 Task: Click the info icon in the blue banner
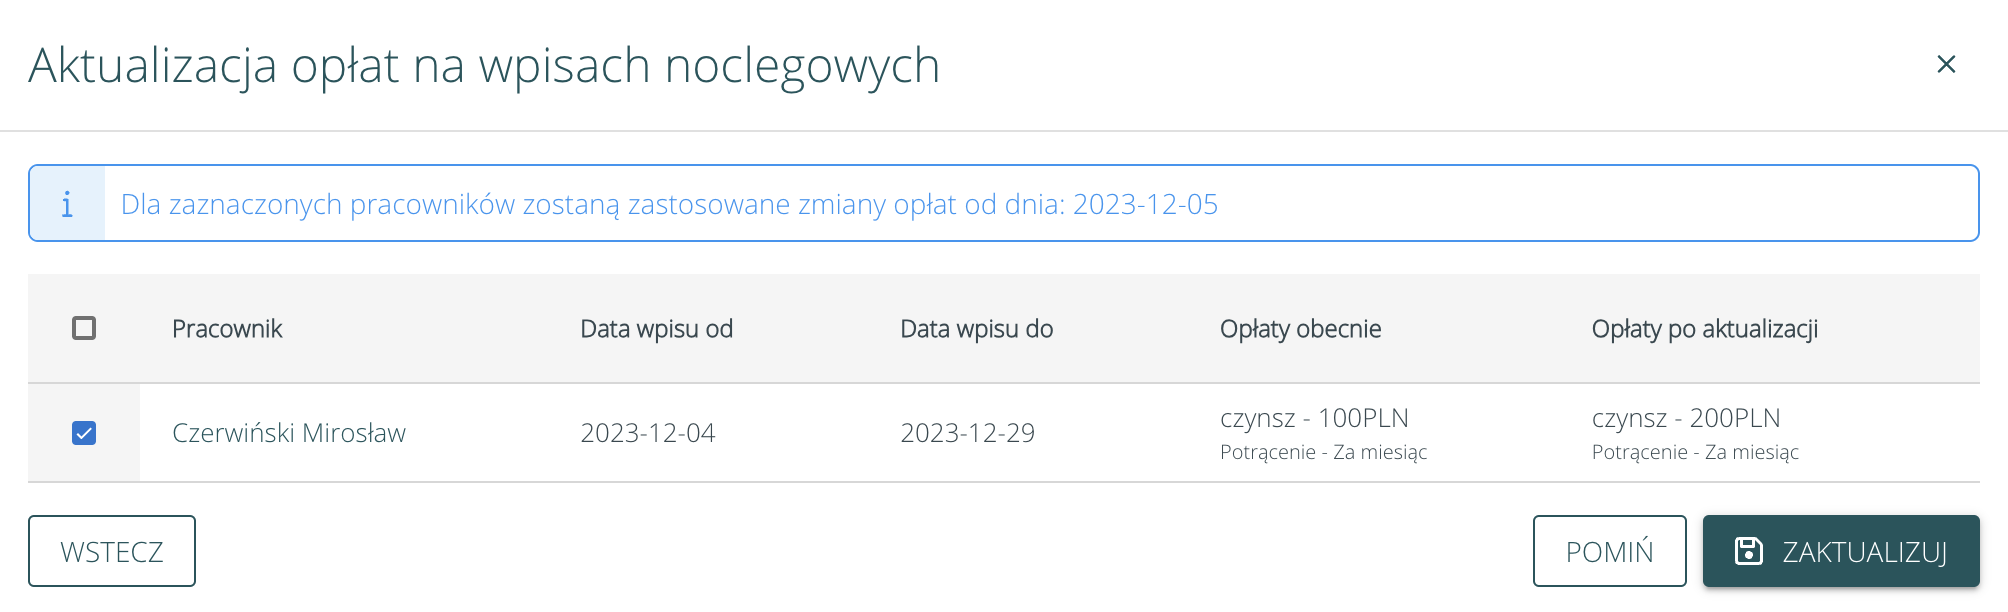[67, 204]
